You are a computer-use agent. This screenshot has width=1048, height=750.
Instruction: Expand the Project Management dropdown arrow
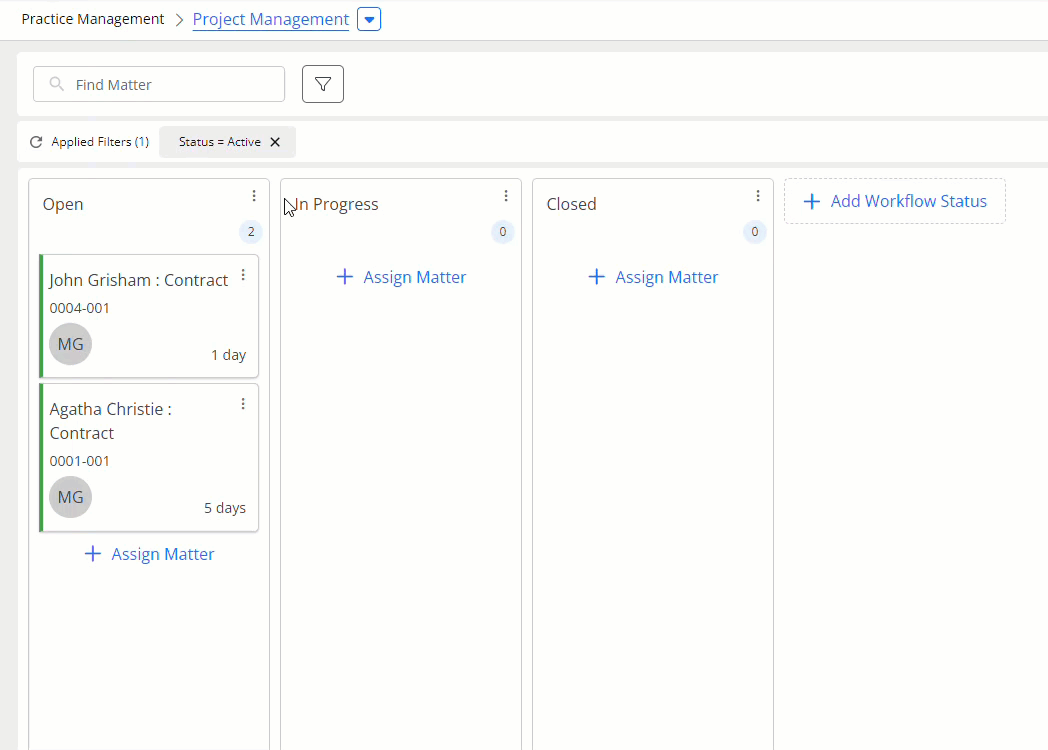click(x=369, y=19)
